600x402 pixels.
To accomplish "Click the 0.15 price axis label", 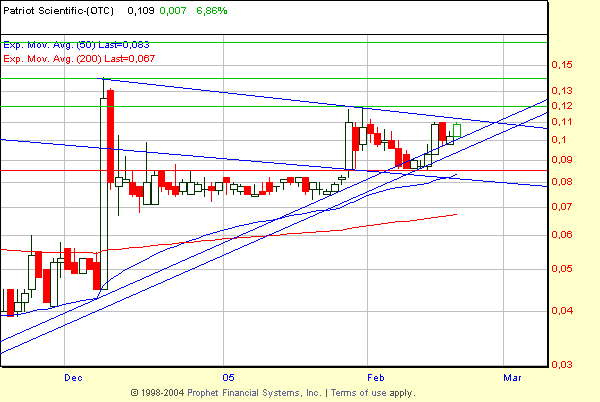I will pos(563,65).
